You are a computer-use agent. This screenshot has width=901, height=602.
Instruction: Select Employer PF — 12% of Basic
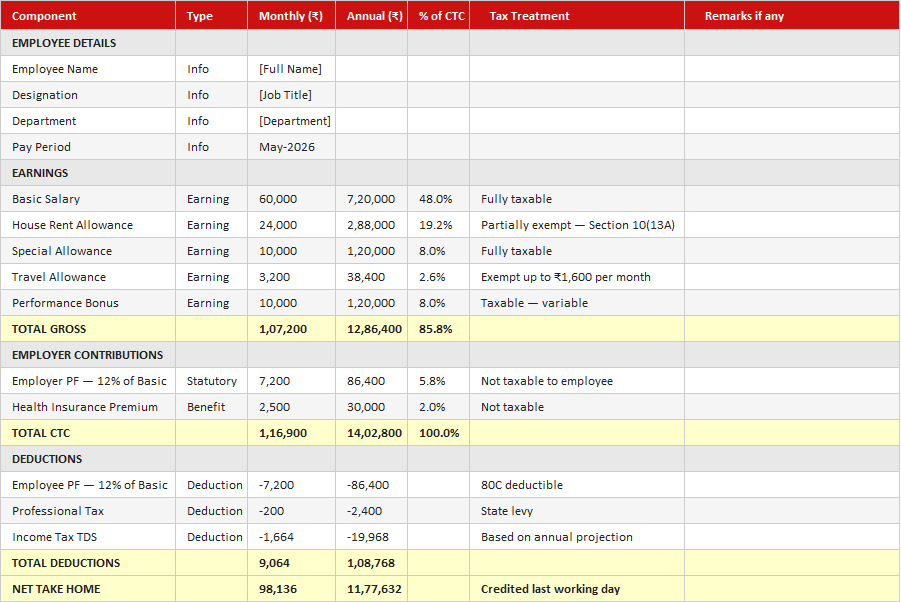(x=88, y=381)
